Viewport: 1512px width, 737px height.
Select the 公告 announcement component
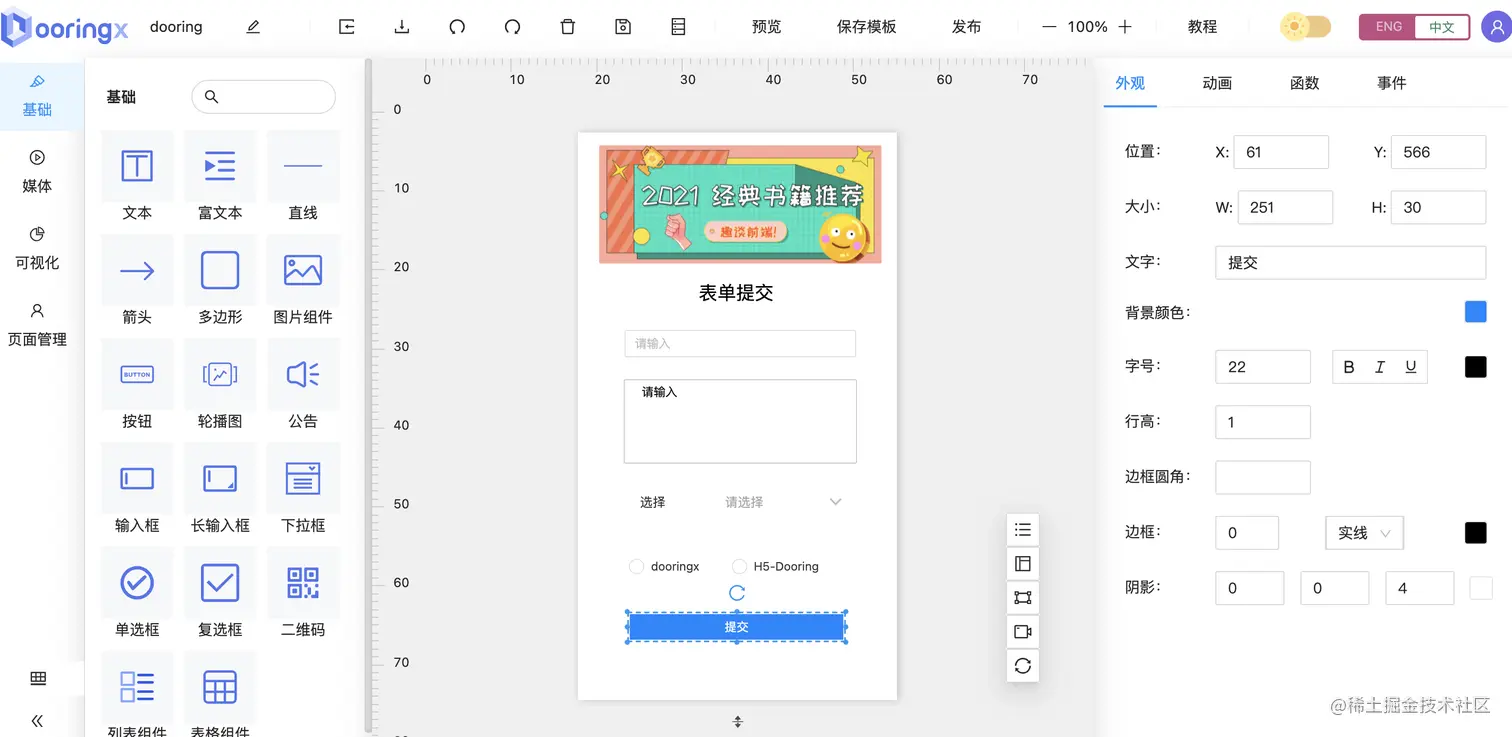(303, 385)
